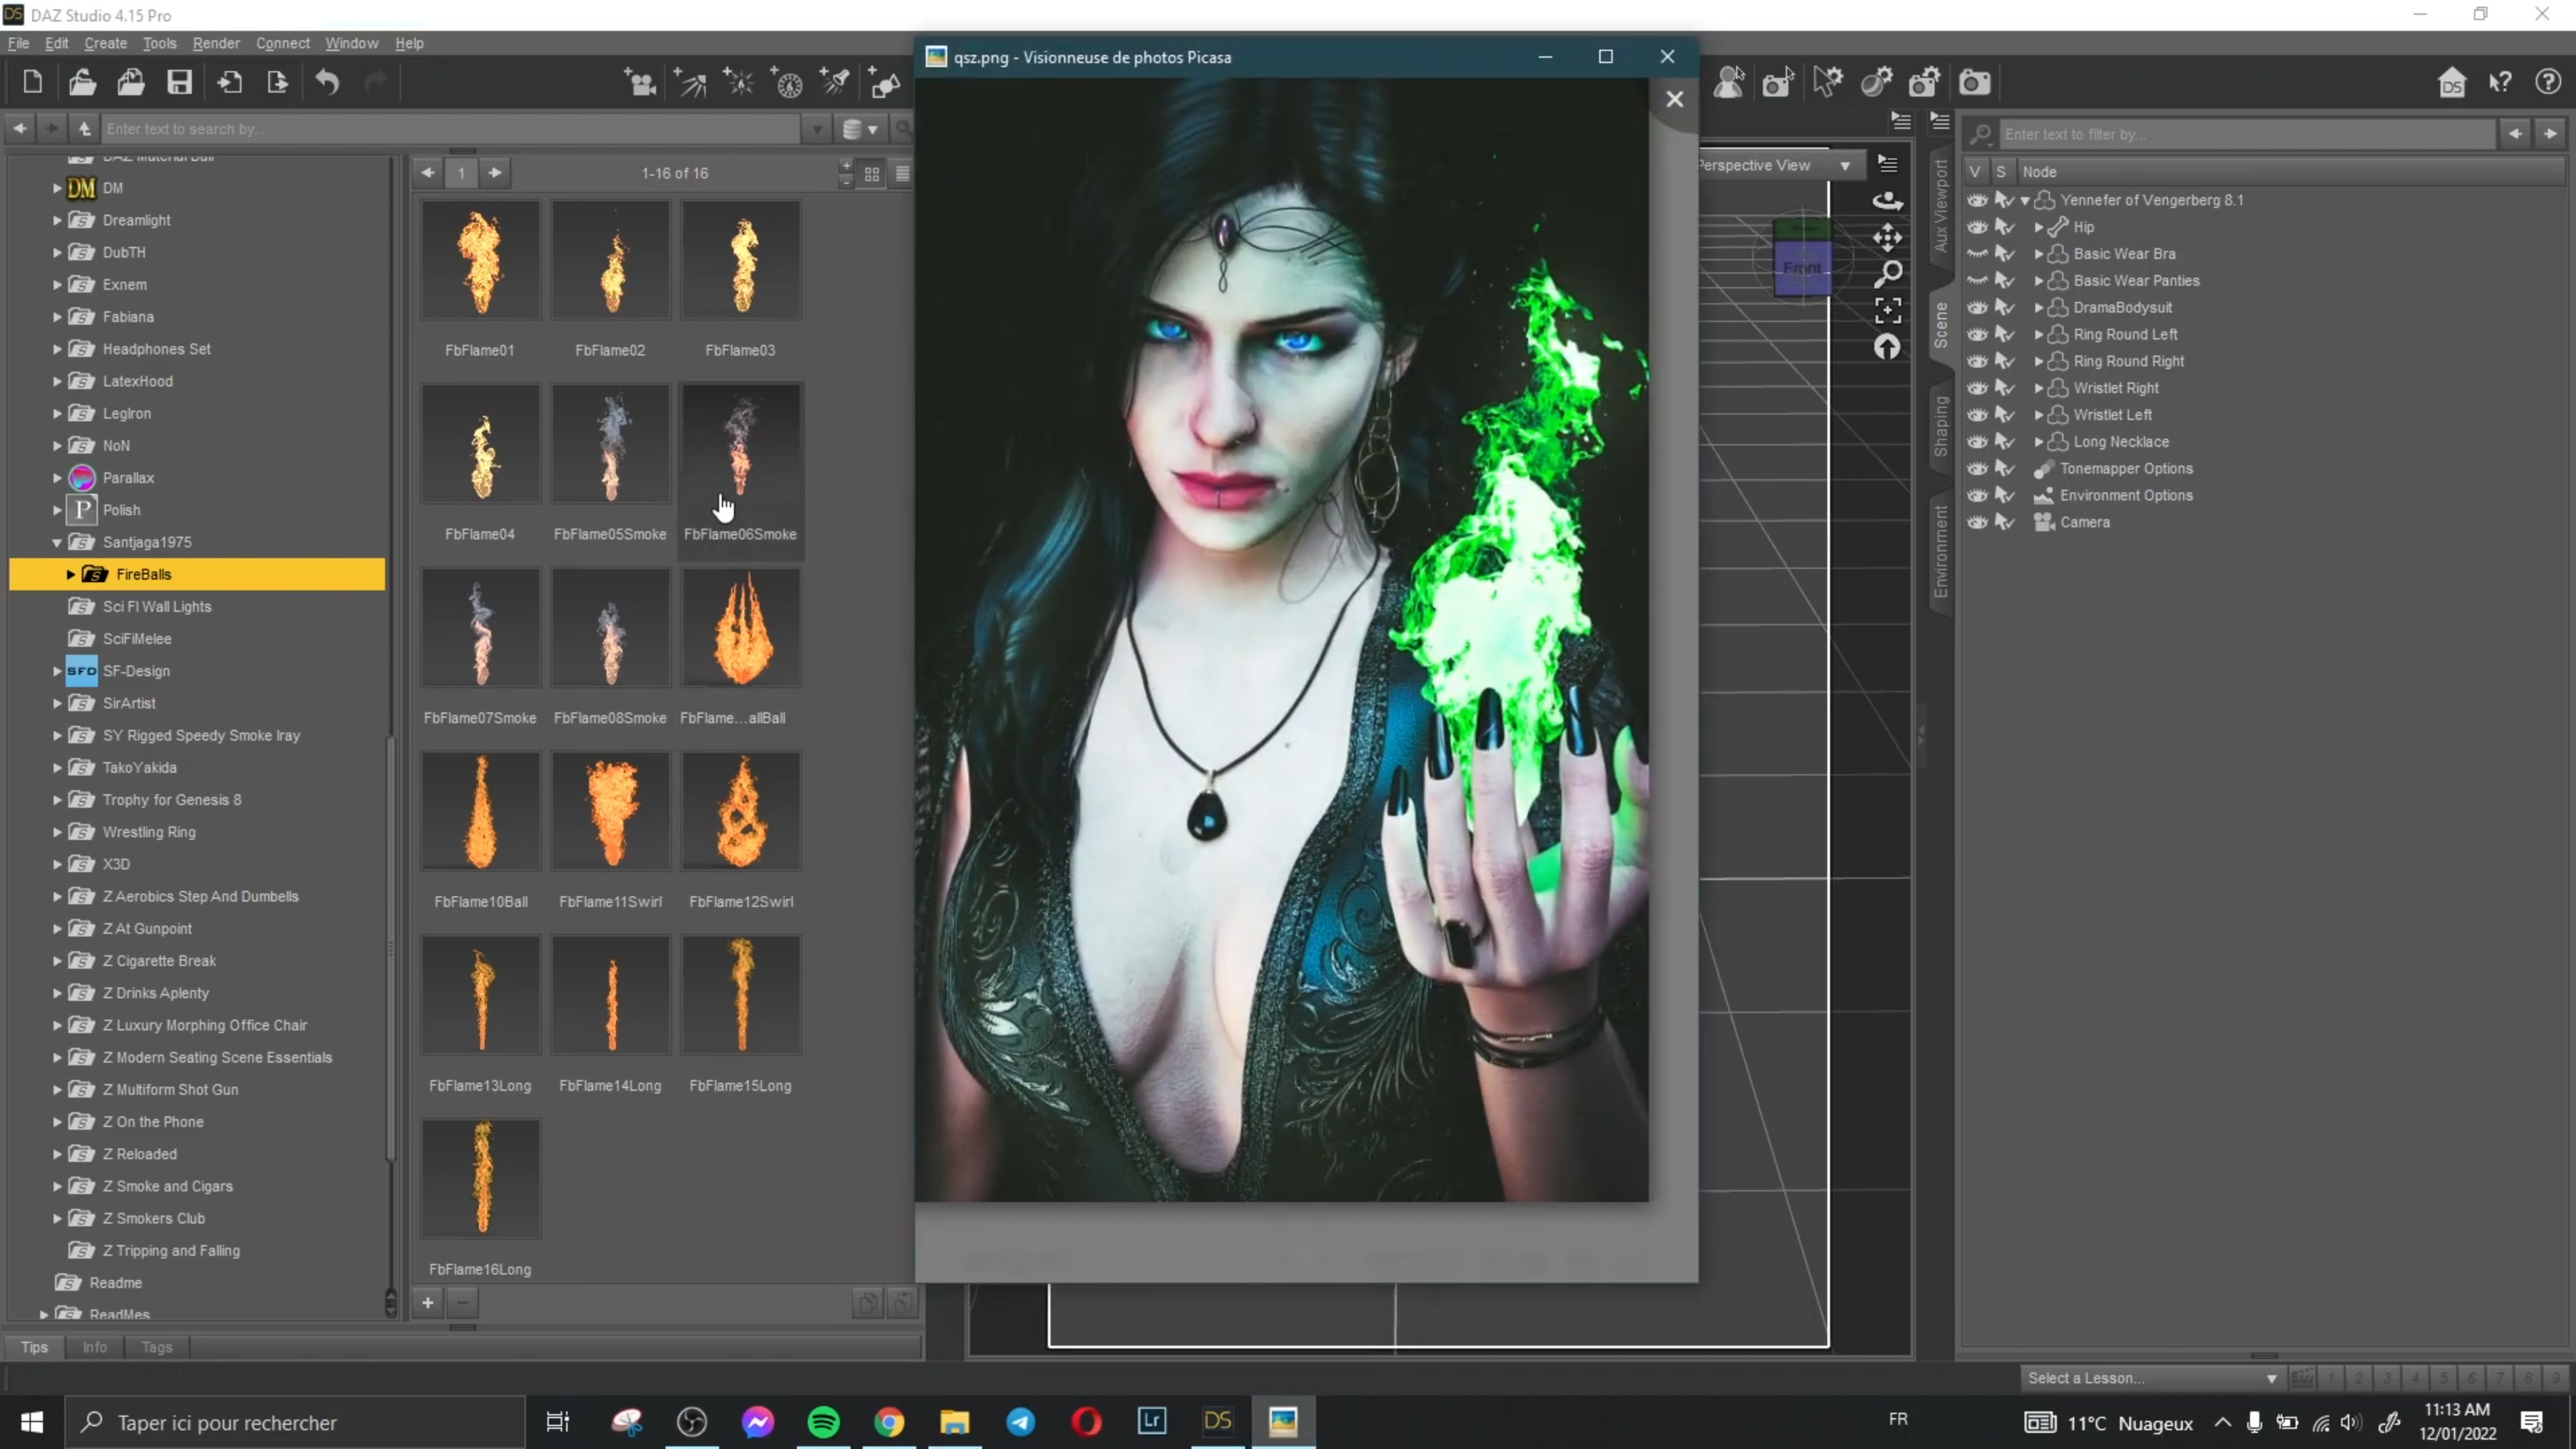Click the content library grid view icon
2576x1449 pixels.
click(x=872, y=173)
